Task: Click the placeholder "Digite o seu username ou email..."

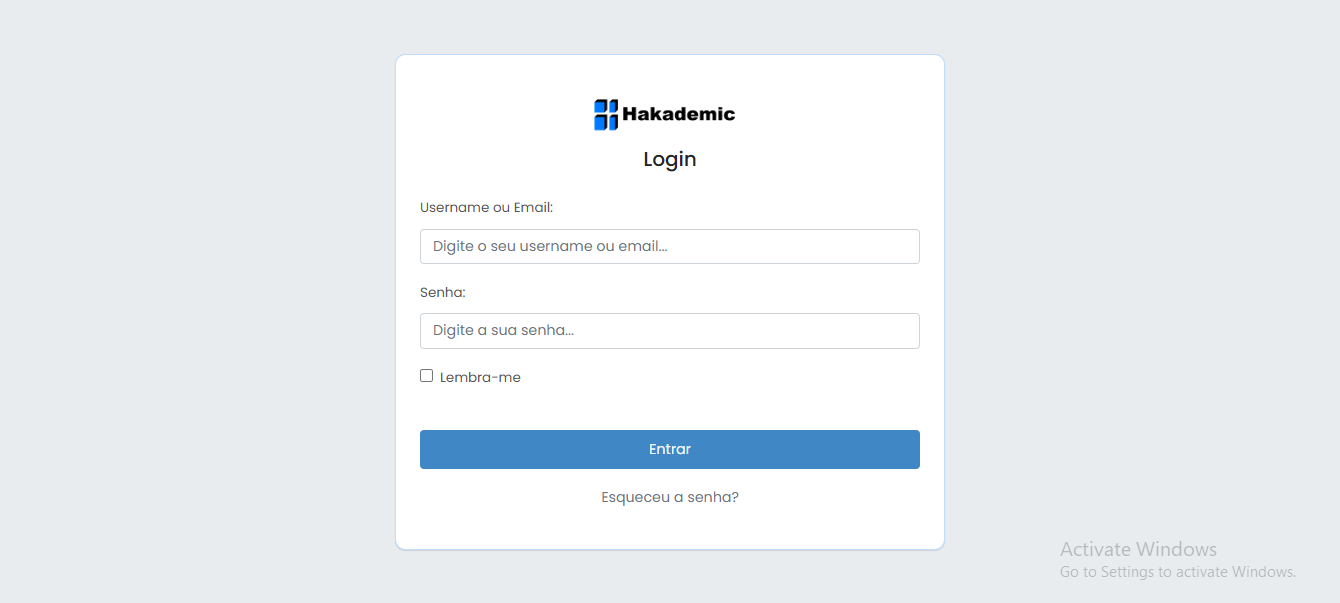Action: 549,247
